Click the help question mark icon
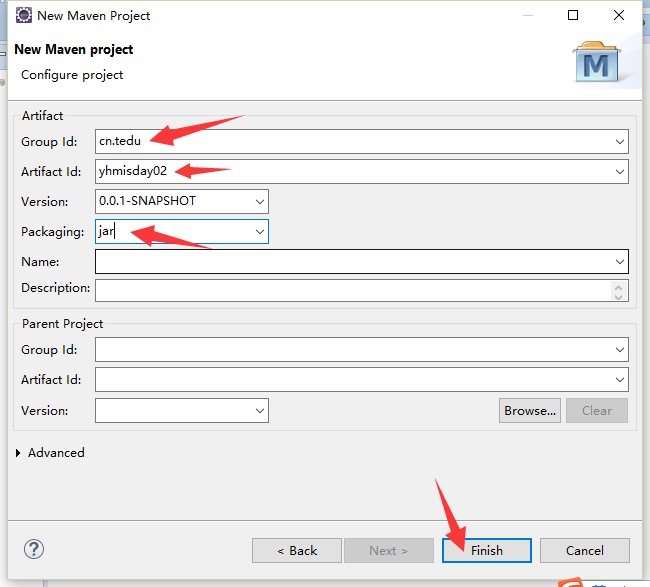Screen dimensions: 650x587 click(x=34, y=549)
